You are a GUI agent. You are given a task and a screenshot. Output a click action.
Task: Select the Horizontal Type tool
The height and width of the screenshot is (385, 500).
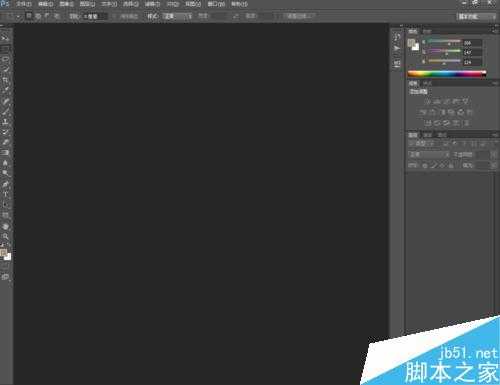click(5, 194)
